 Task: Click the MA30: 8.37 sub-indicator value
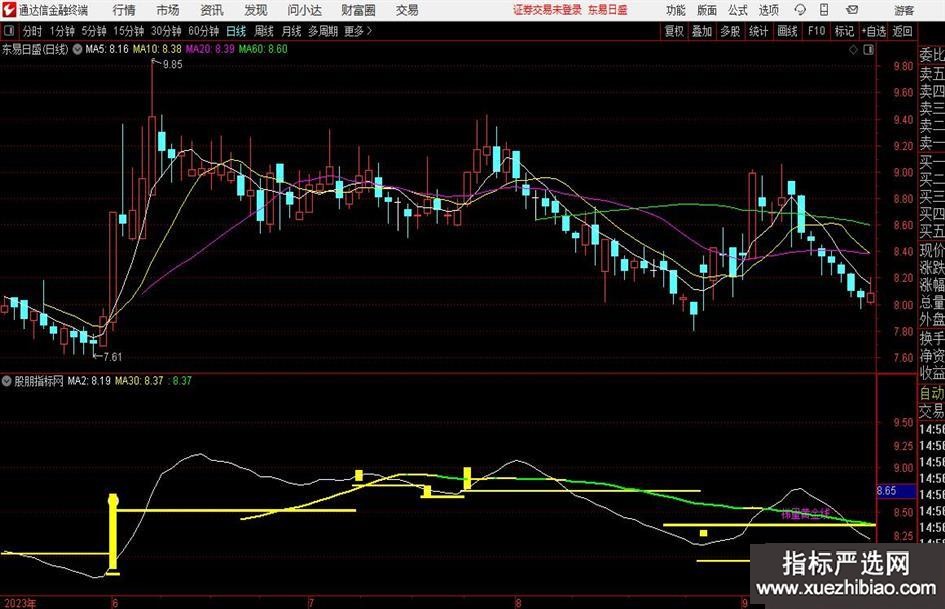(139, 381)
